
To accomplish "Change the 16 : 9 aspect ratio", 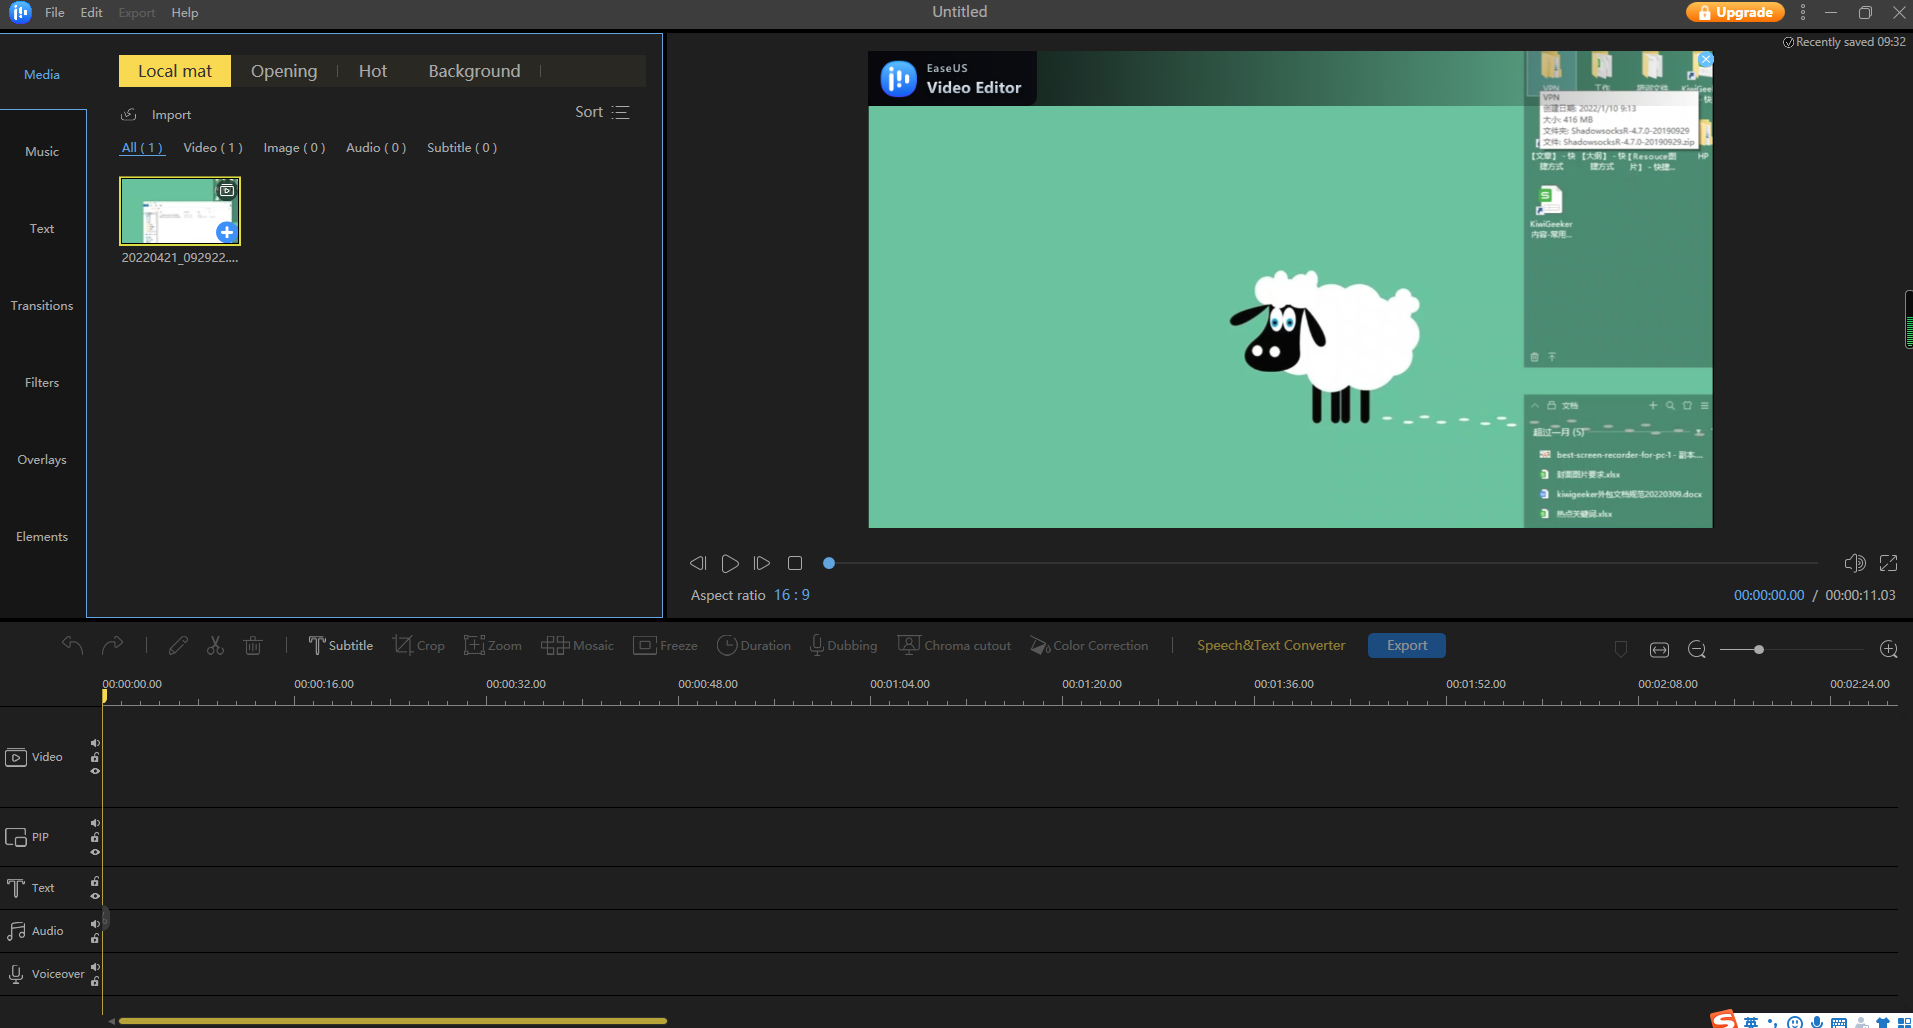I will (792, 595).
